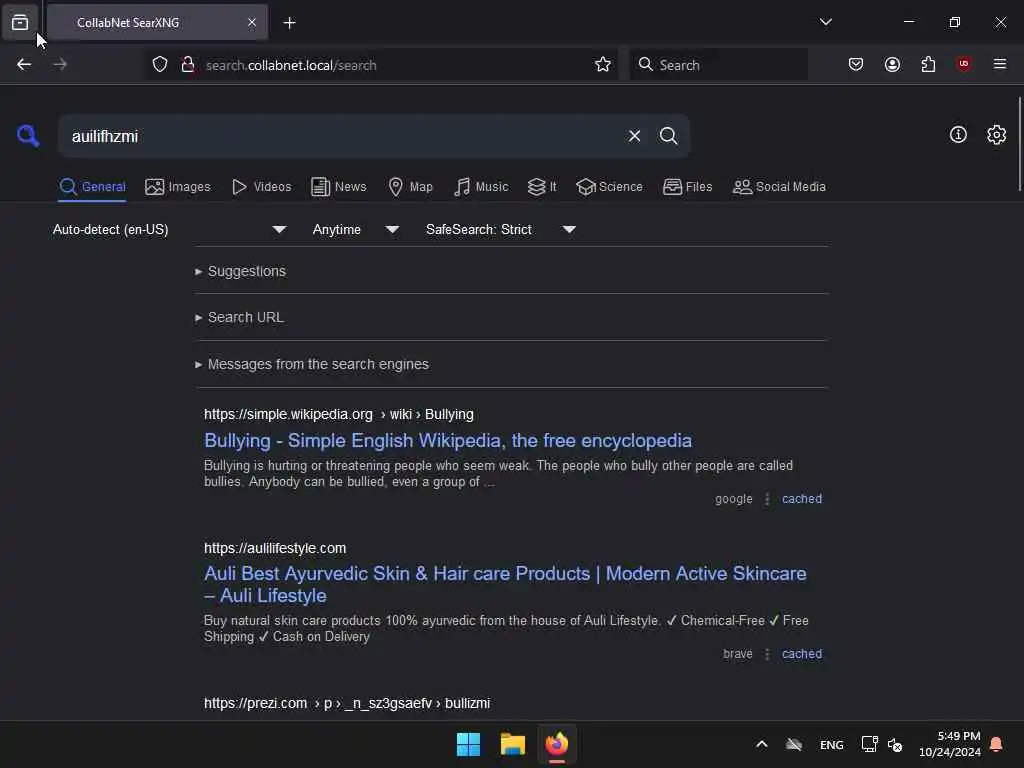Switch to It search category
This screenshot has width=1024, height=768.
click(541, 187)
